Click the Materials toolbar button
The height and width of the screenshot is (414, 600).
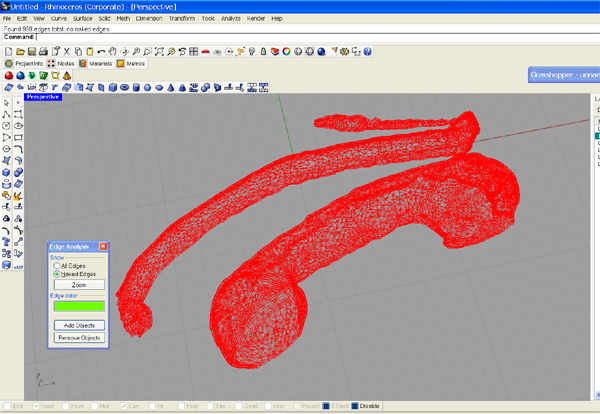(96, 64)
